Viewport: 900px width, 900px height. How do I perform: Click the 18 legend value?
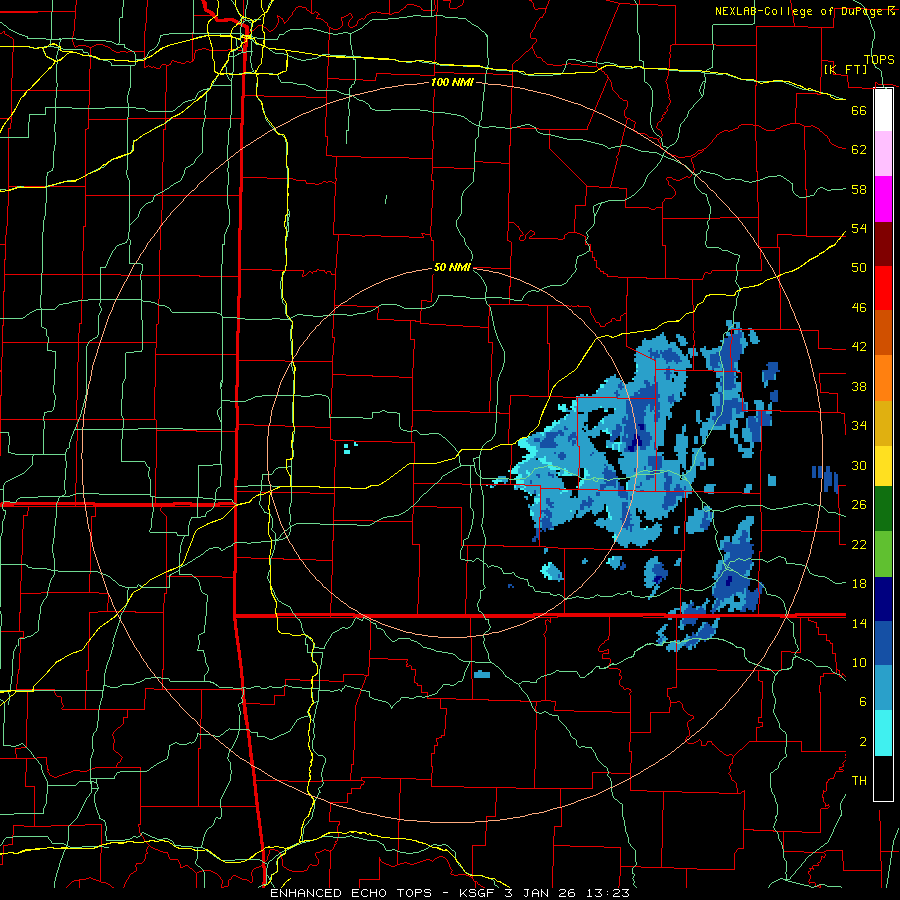click(859, 584)
